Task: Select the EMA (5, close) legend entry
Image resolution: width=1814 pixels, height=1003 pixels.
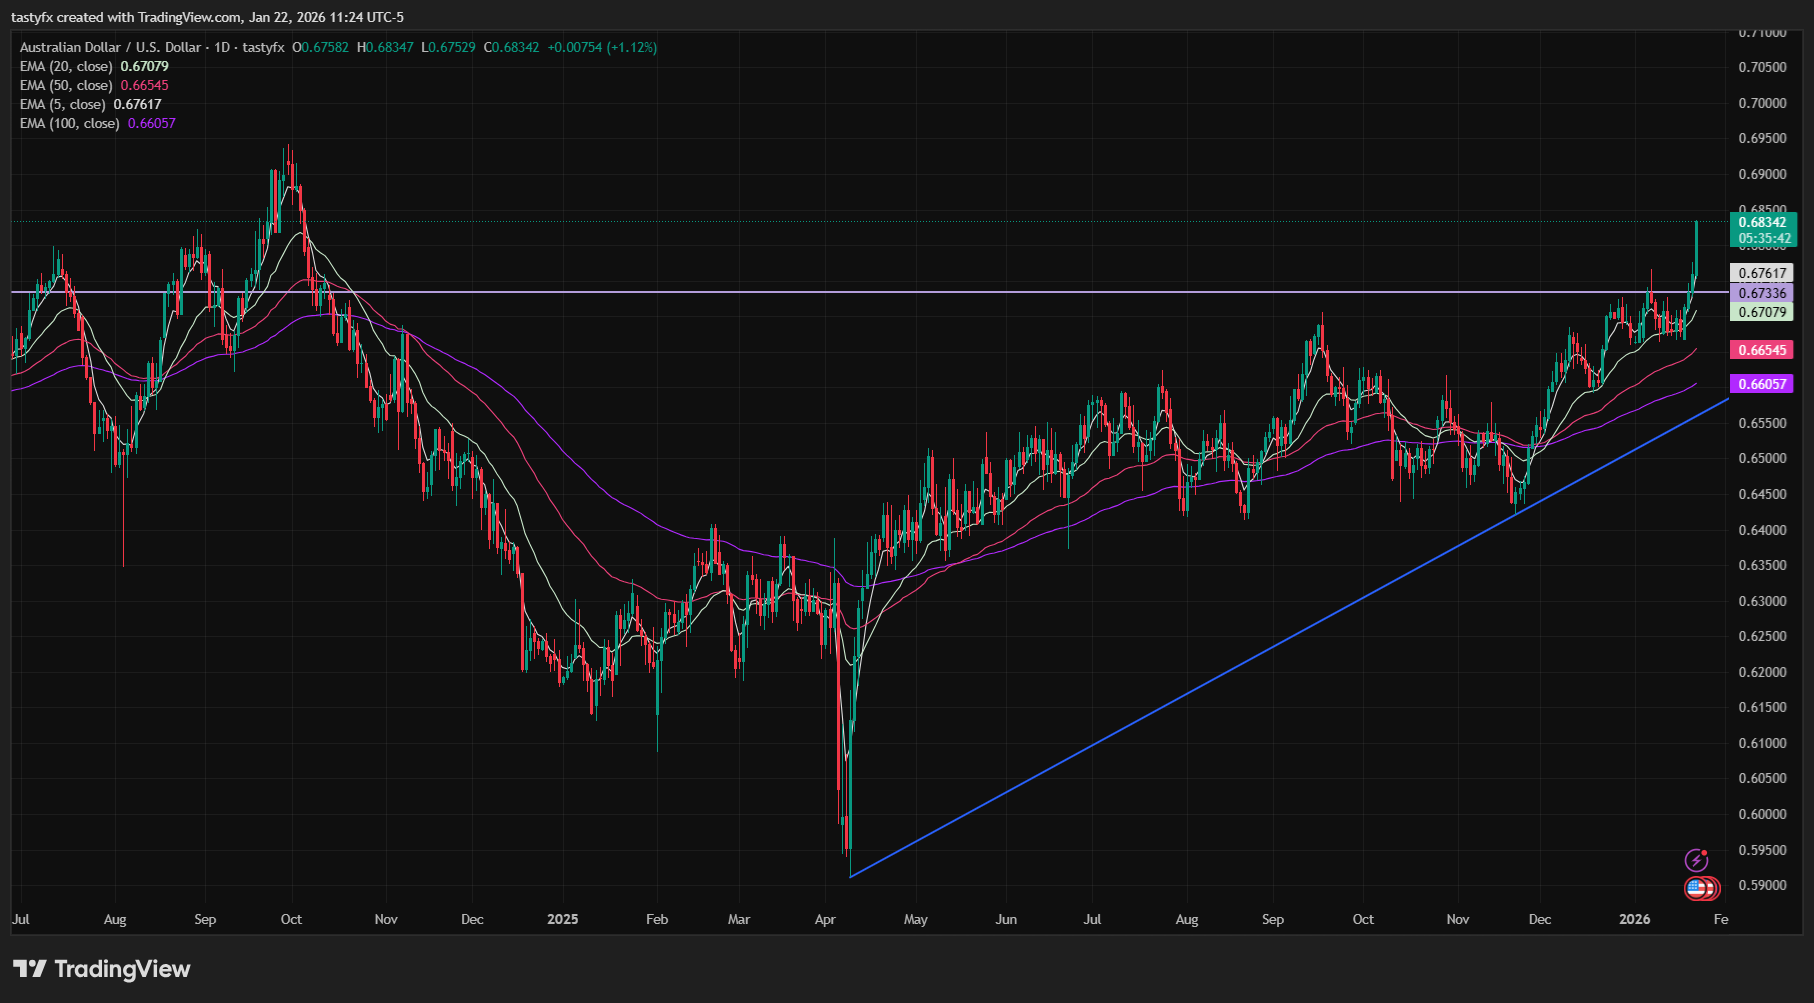Action: coord(60,104)
